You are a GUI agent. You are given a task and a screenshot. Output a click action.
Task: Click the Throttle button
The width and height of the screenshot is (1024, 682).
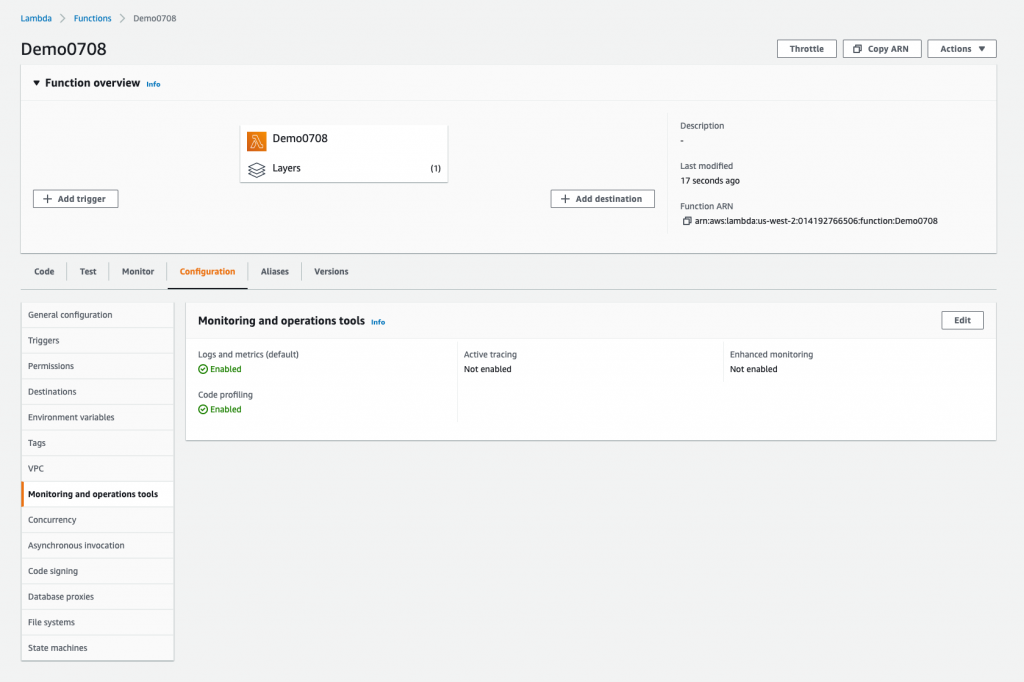pos(806,48)
